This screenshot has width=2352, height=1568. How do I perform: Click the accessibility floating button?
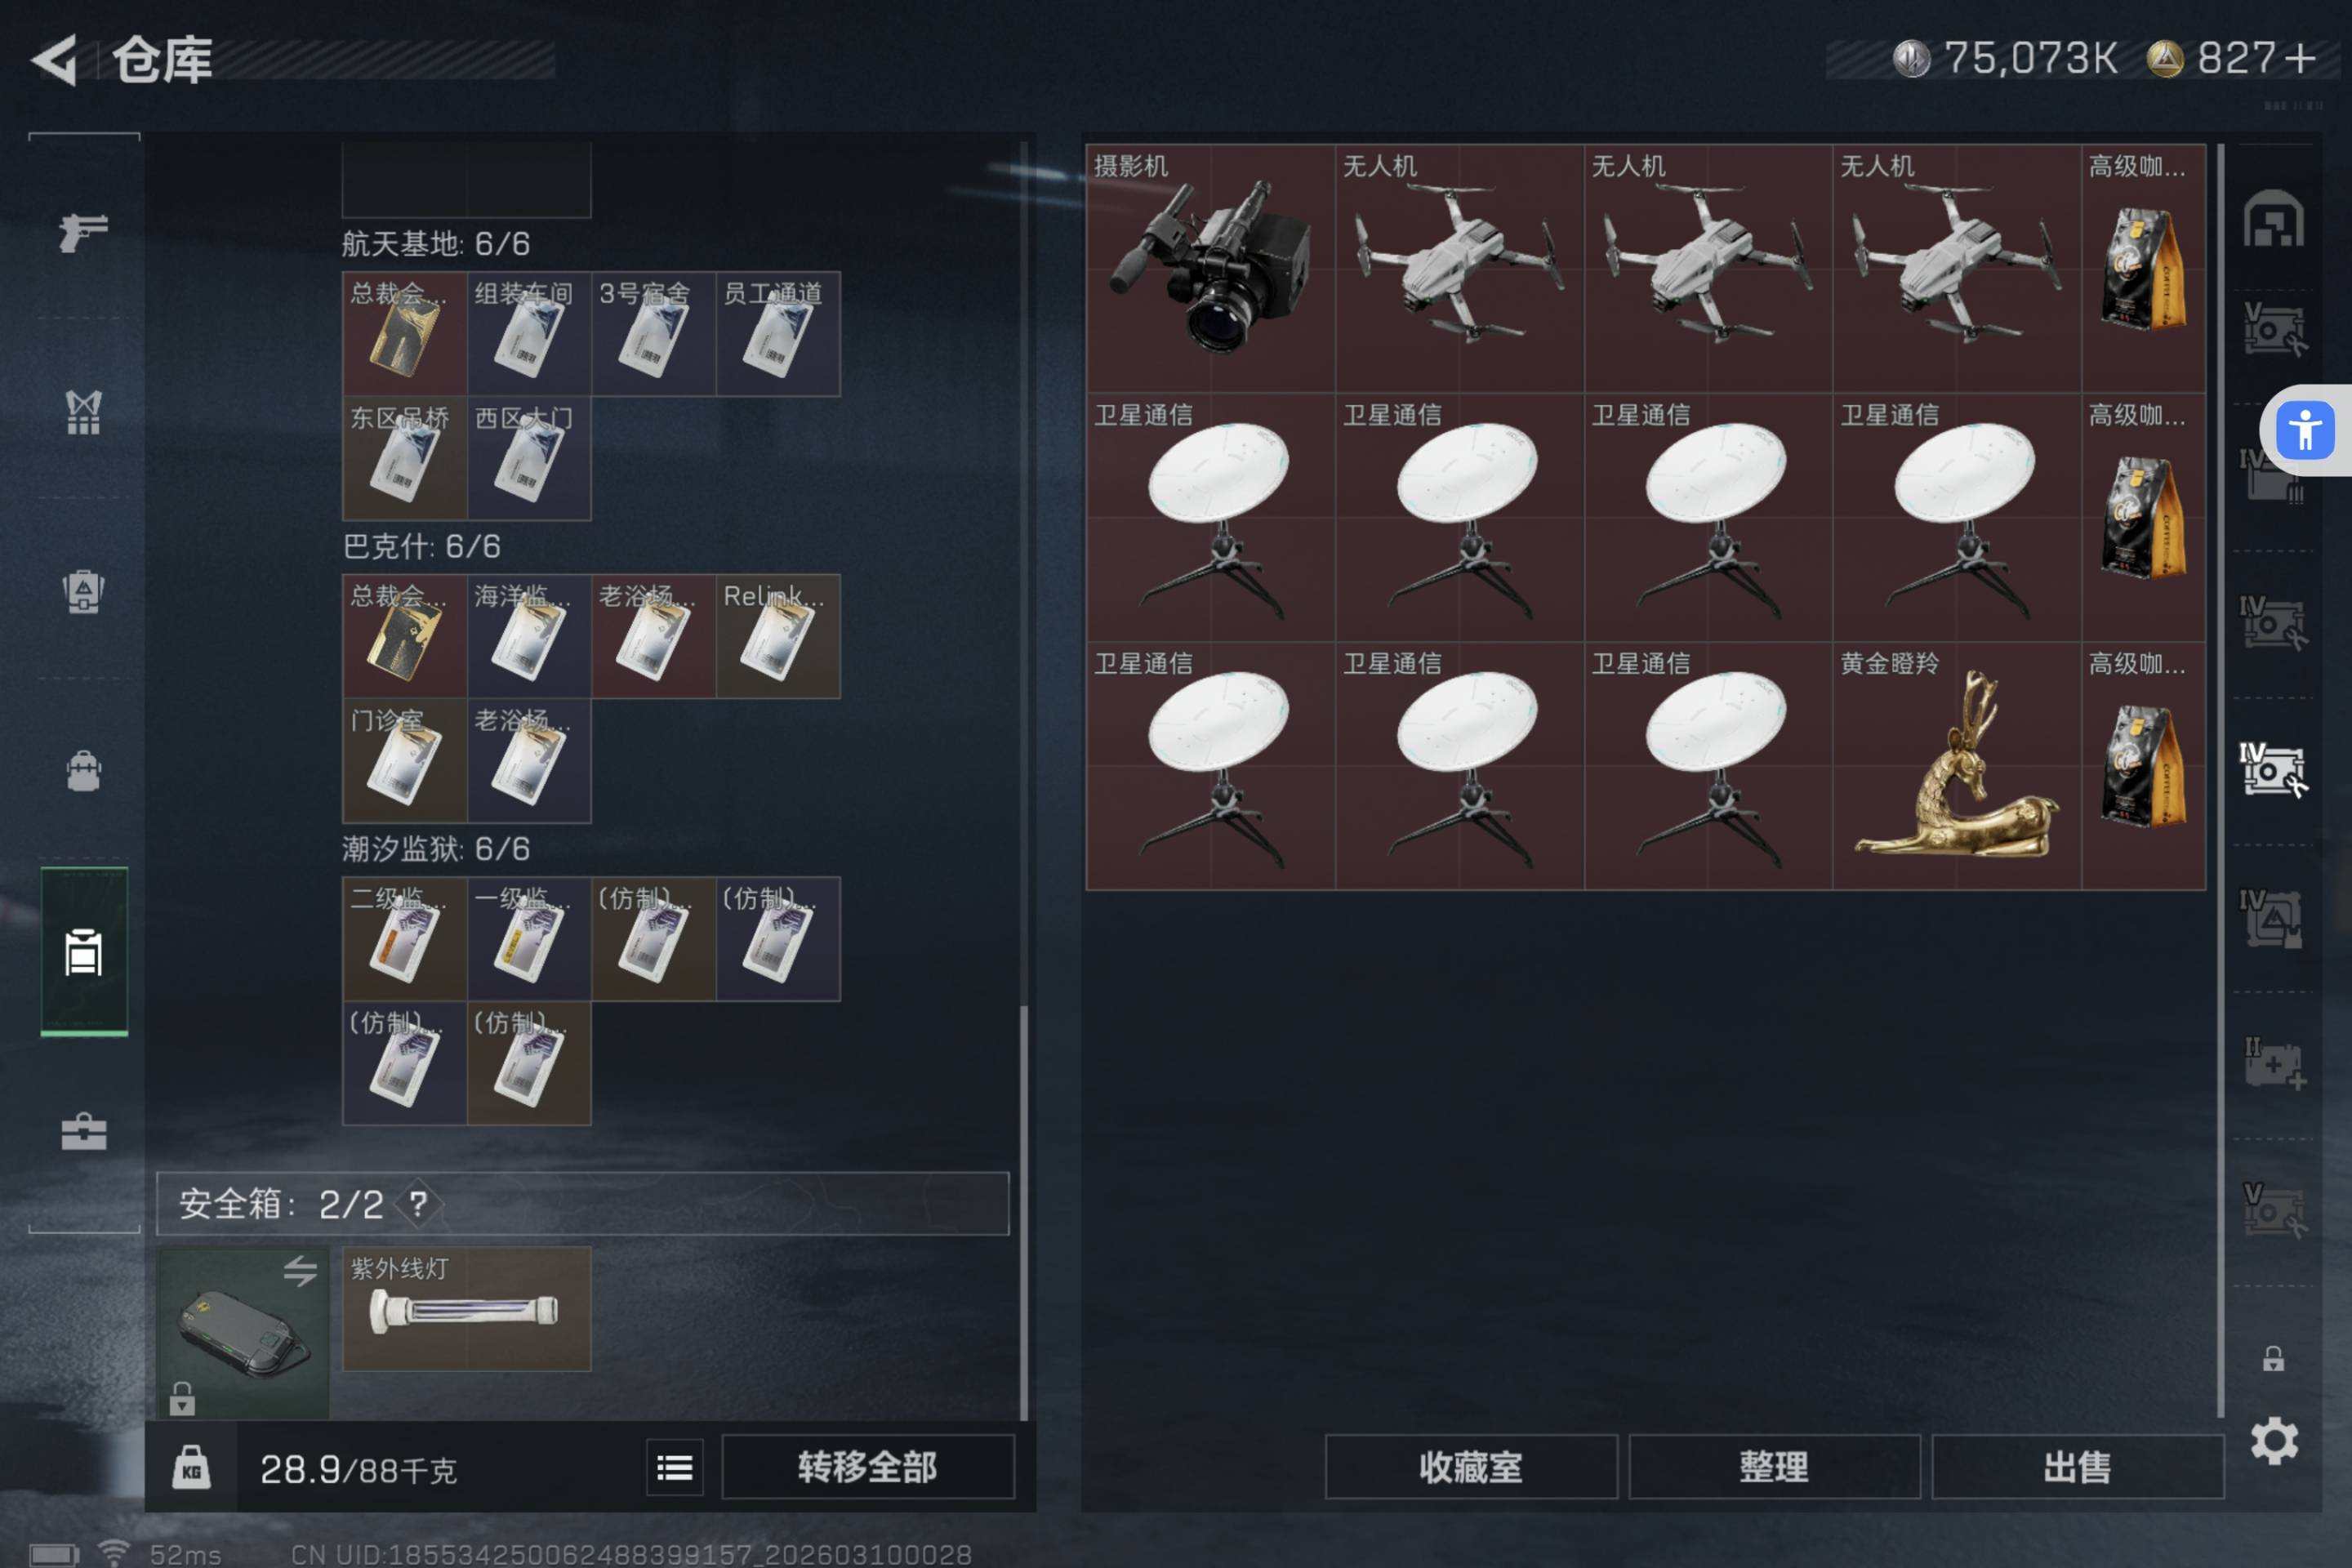[x=2304, y=431]
